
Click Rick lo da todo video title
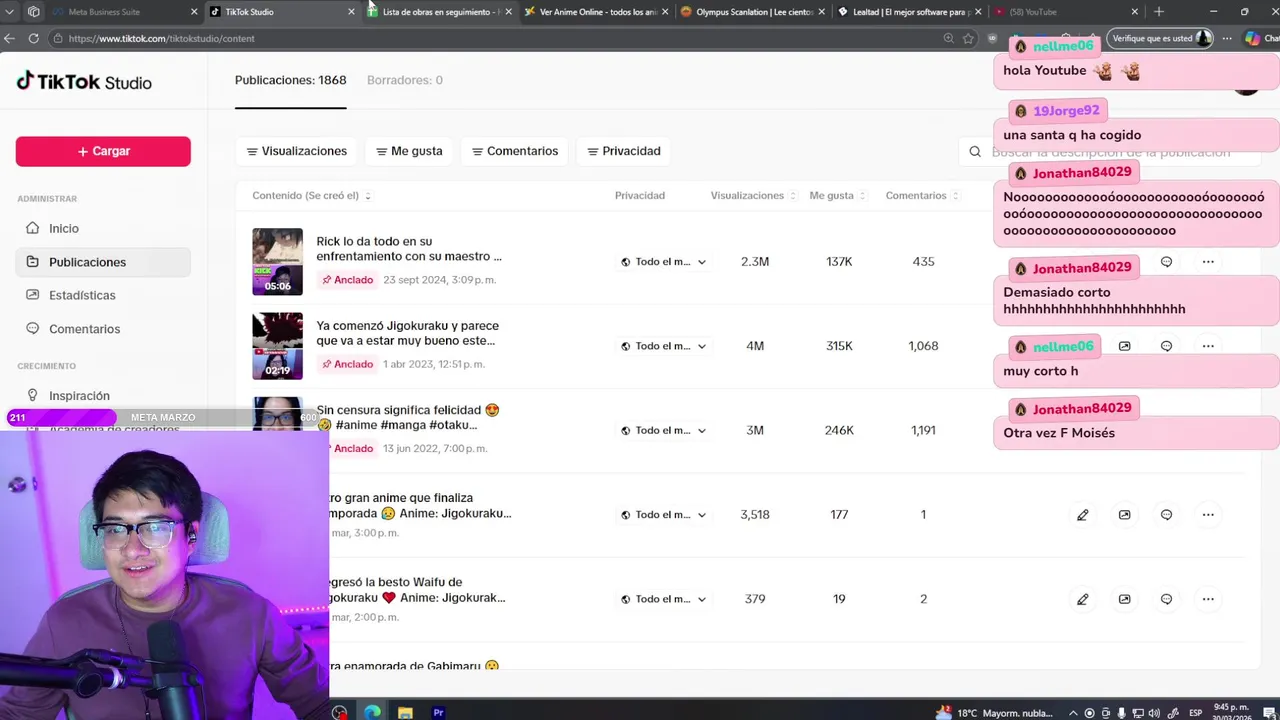(x=409, y=249)
